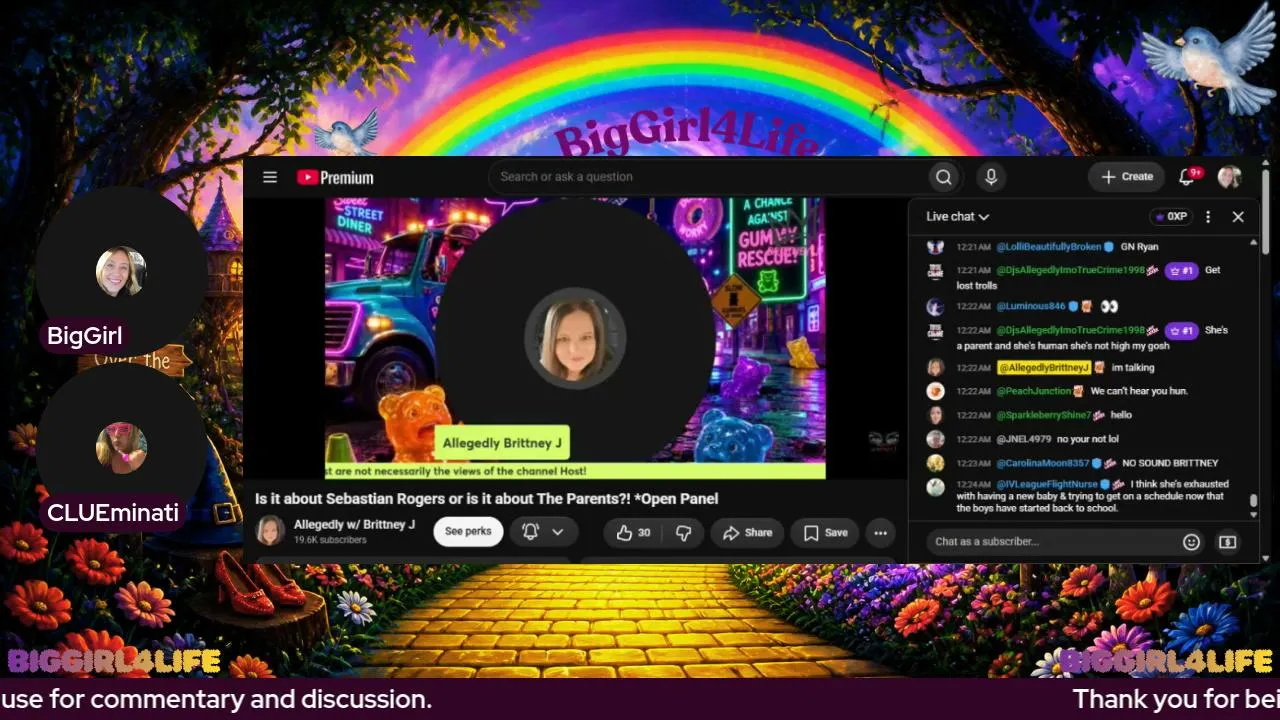Click username @LolliBeautifullyBroken in chat
The width and height of the screenshot is (1280, 720).
point(1049,247)
